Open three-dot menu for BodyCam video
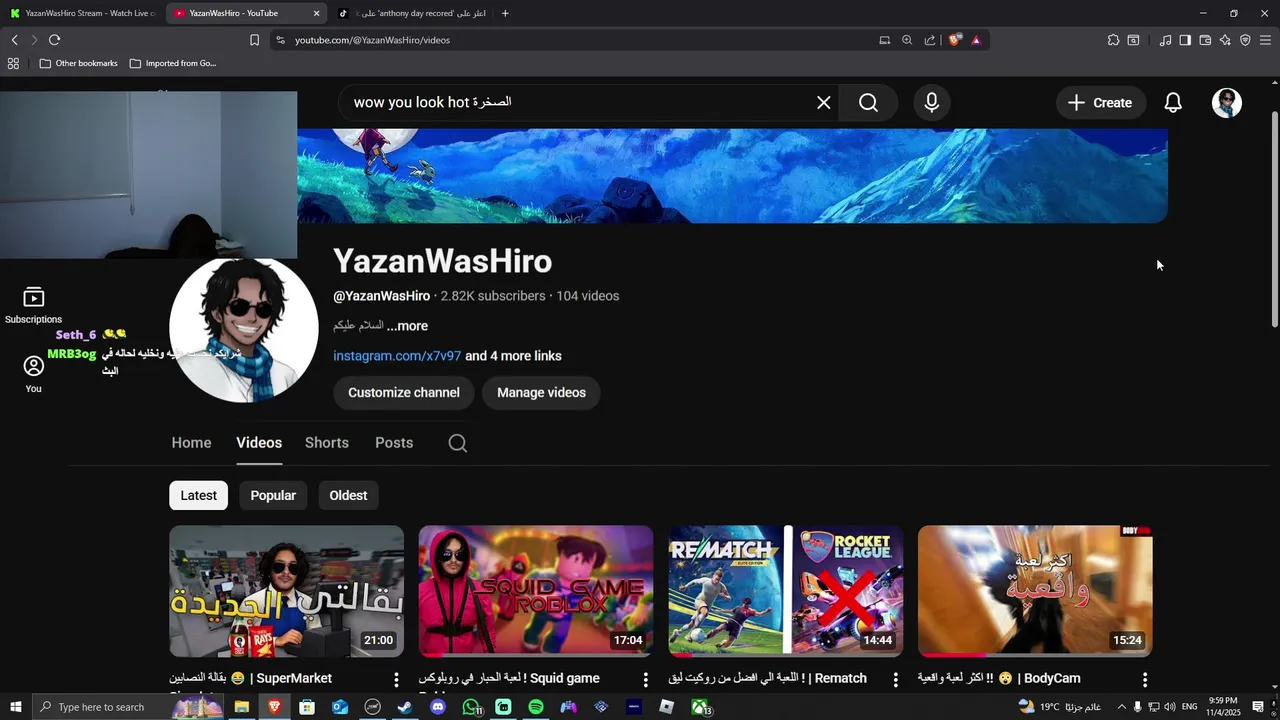This screenshot has width=1280, height=720. point(1145,680)
